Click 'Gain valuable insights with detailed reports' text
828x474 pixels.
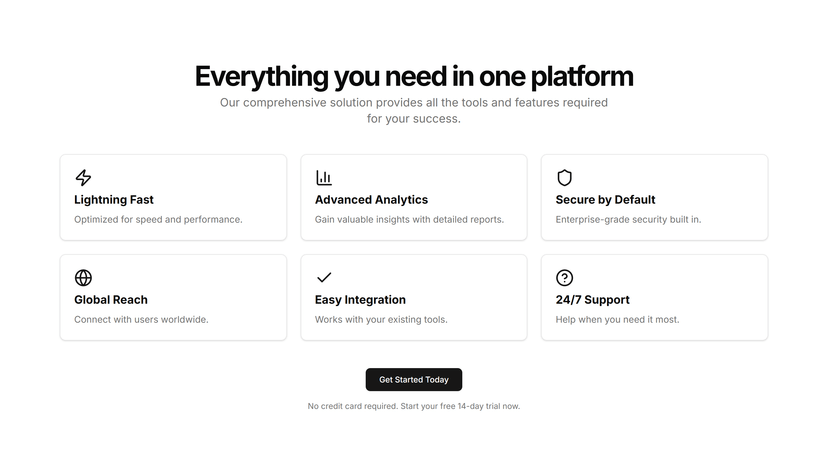point(409,220)
